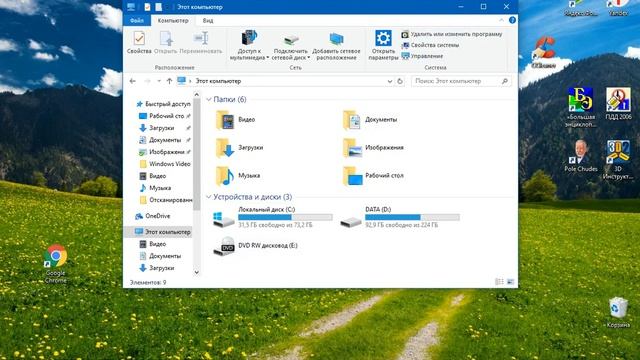Click Управление in the ribbon
Screen dimensions: 640x360
click(422, 56)
